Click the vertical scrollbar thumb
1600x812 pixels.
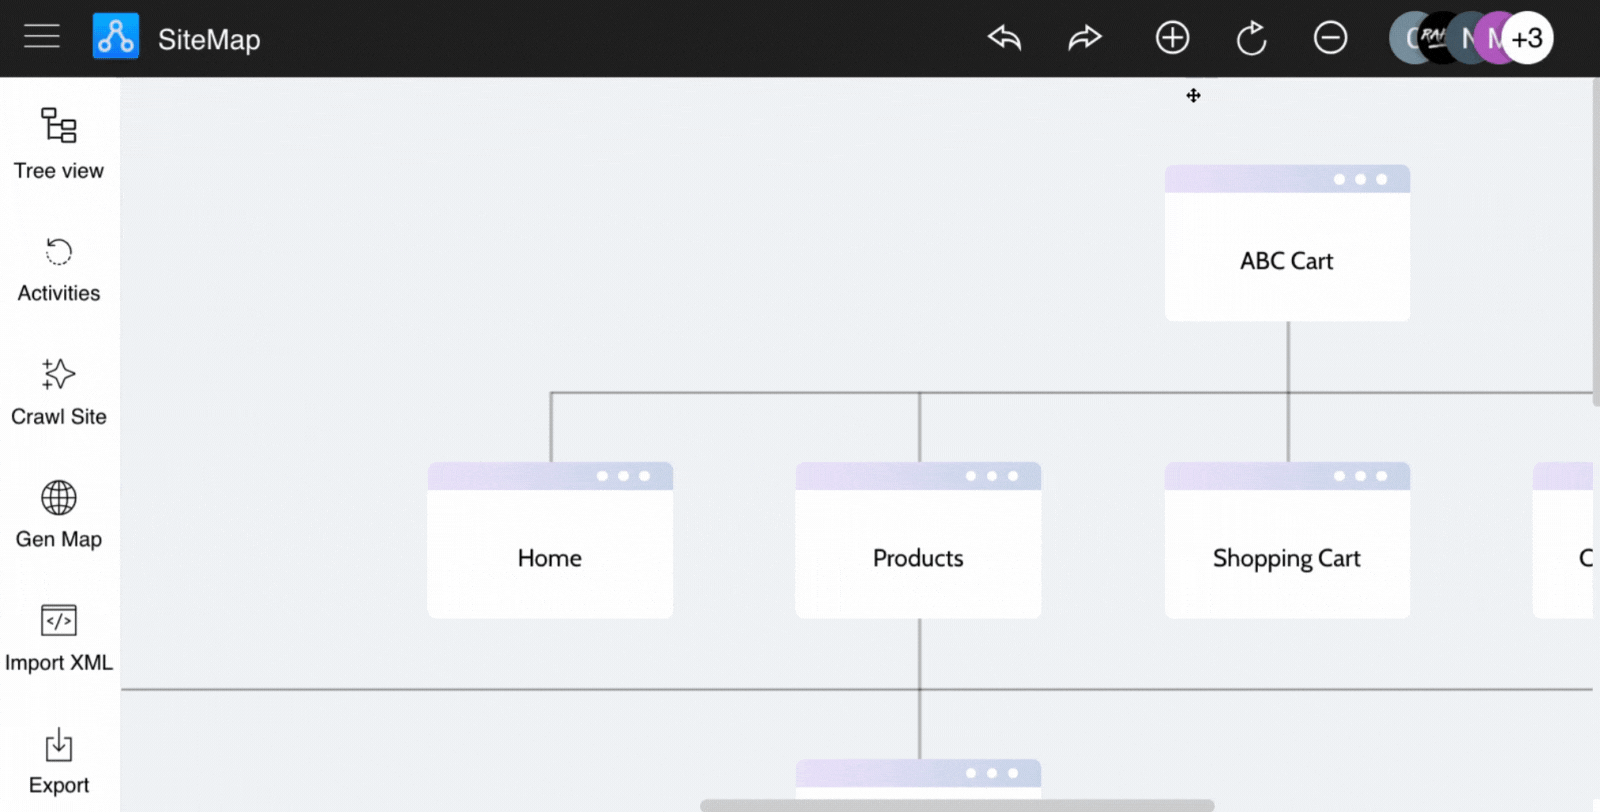click(1596, 240)
